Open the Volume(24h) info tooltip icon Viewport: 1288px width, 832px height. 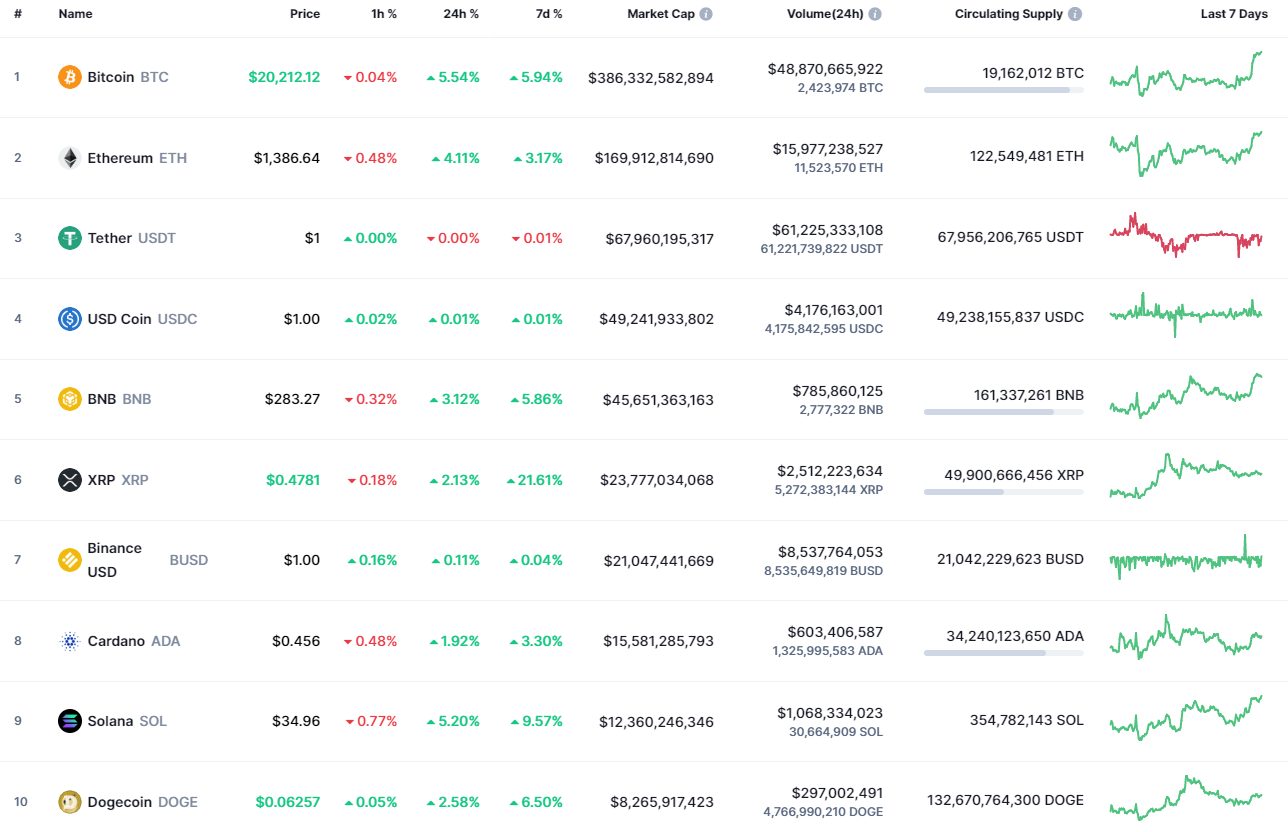point(874,14)
